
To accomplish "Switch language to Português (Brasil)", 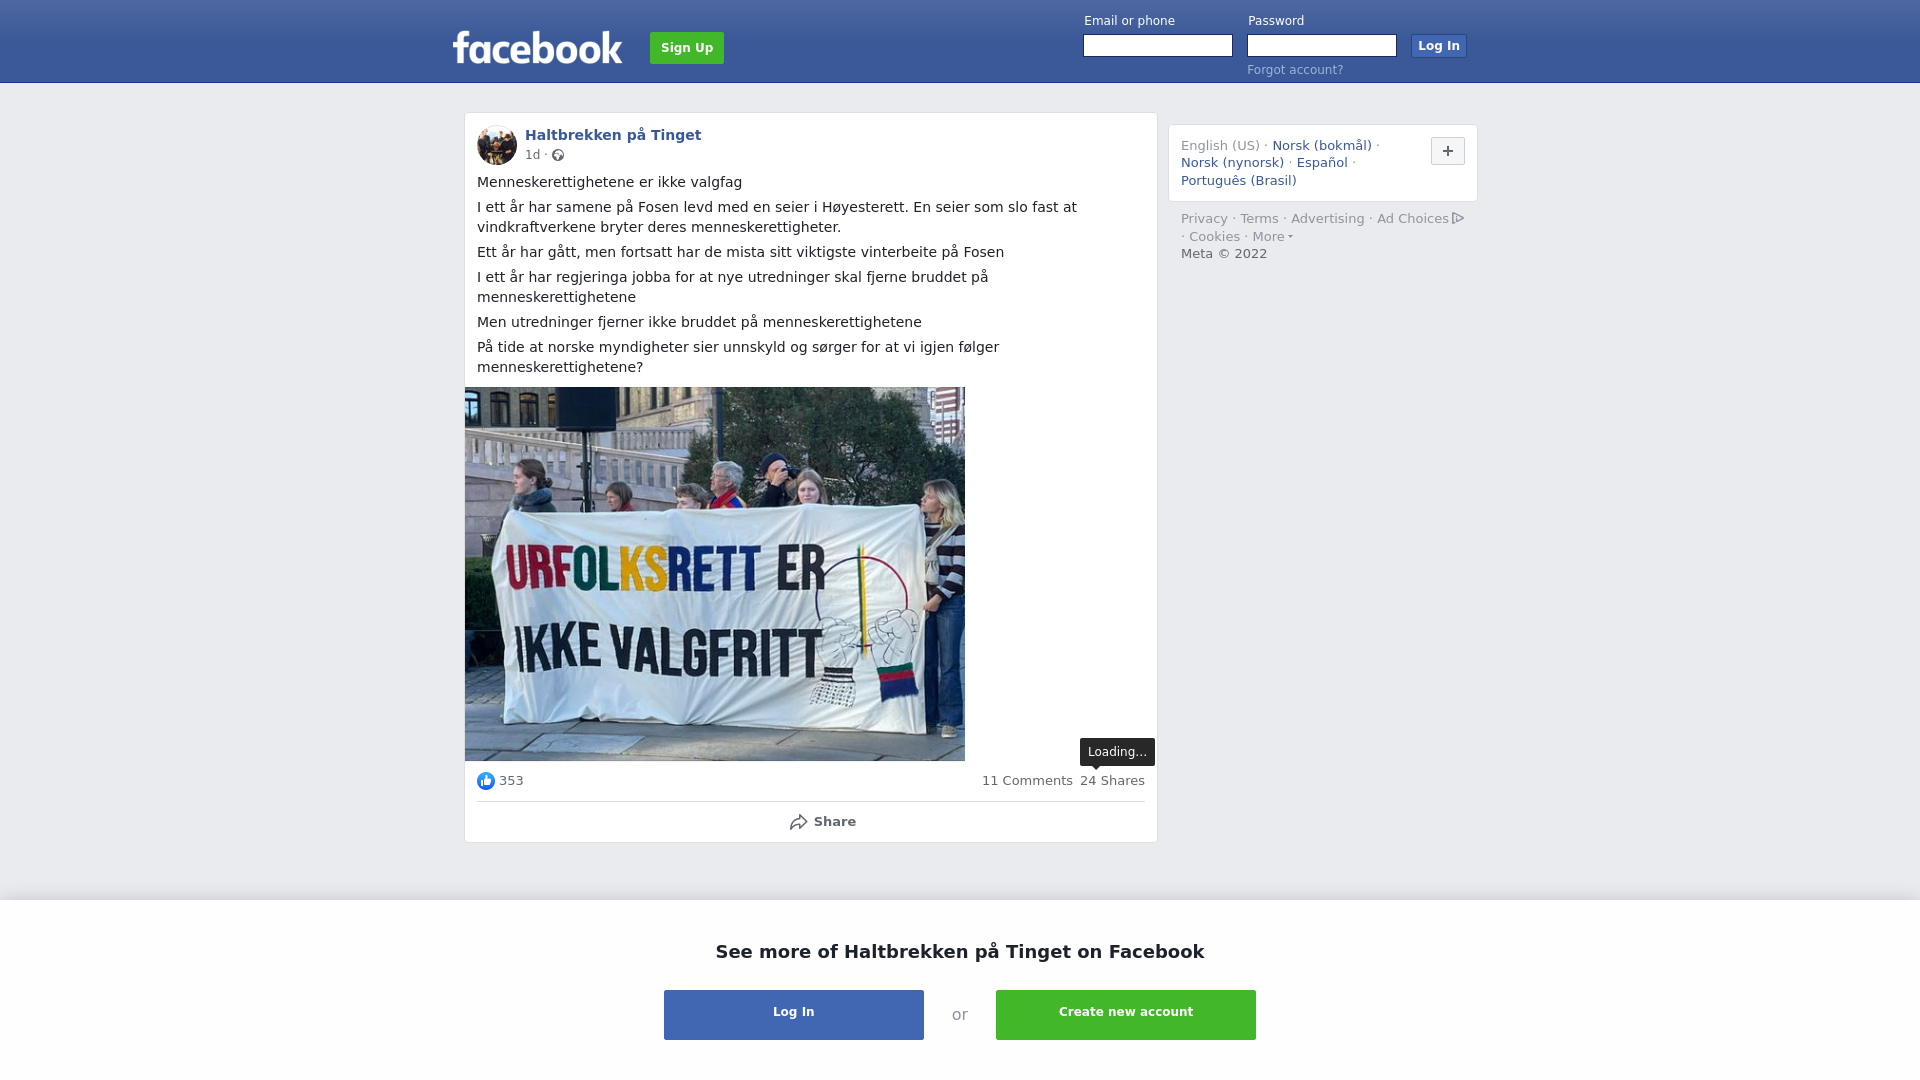I will click(1238, 181).
